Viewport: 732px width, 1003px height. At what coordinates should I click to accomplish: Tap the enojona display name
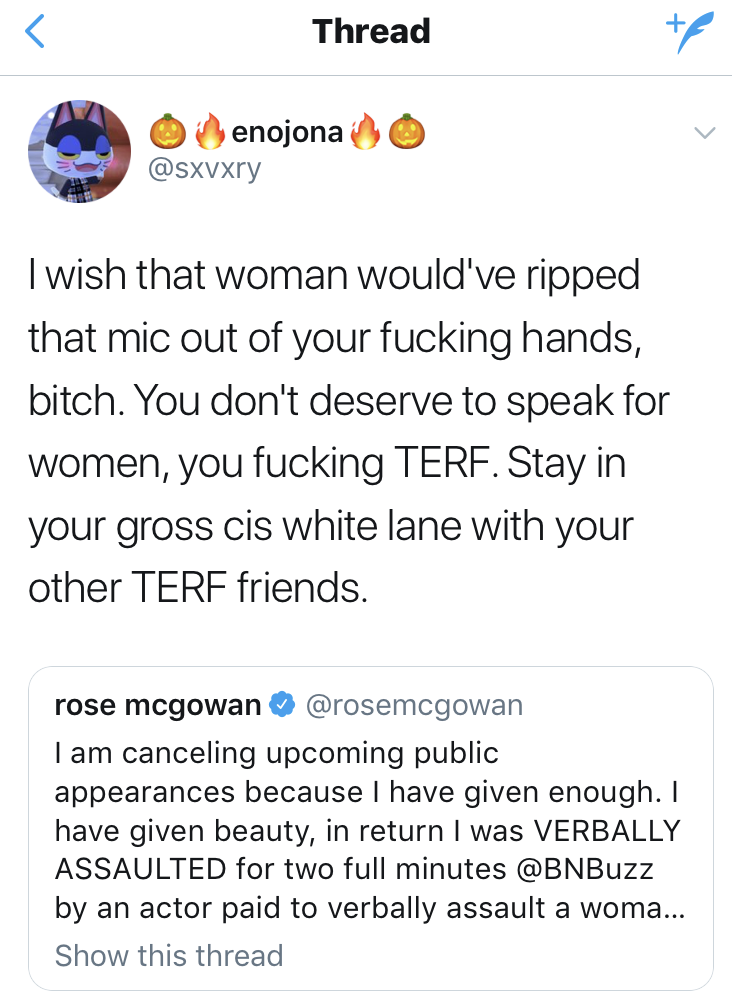pos(286,132)
